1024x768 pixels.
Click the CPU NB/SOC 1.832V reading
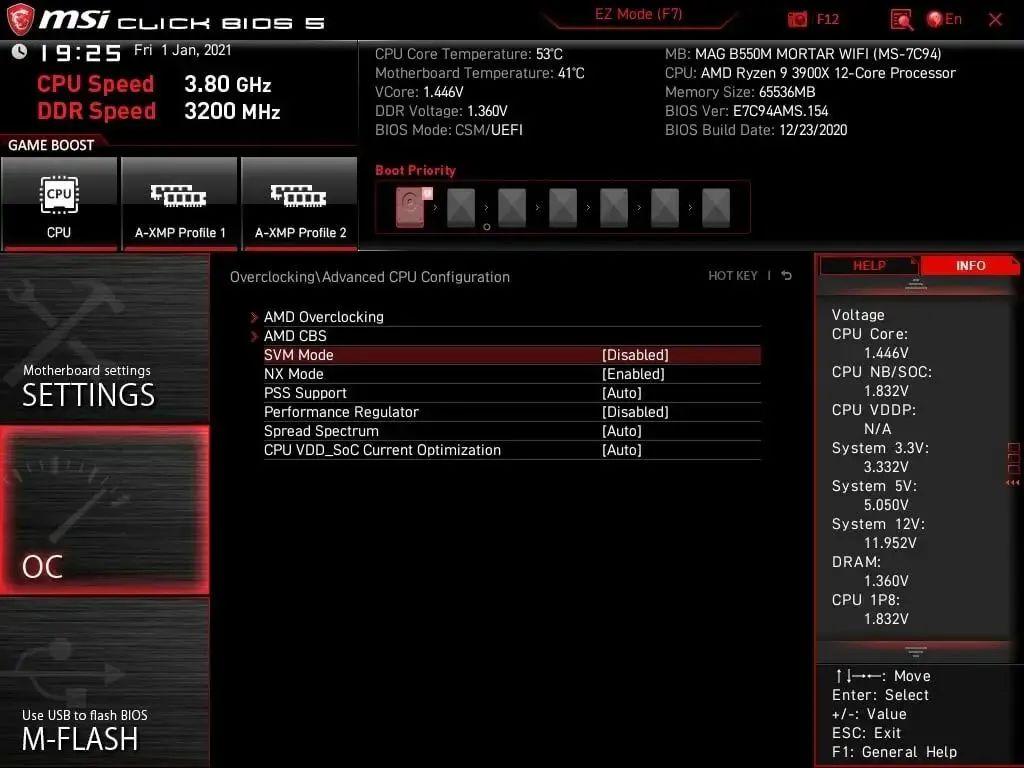point(886,391)
